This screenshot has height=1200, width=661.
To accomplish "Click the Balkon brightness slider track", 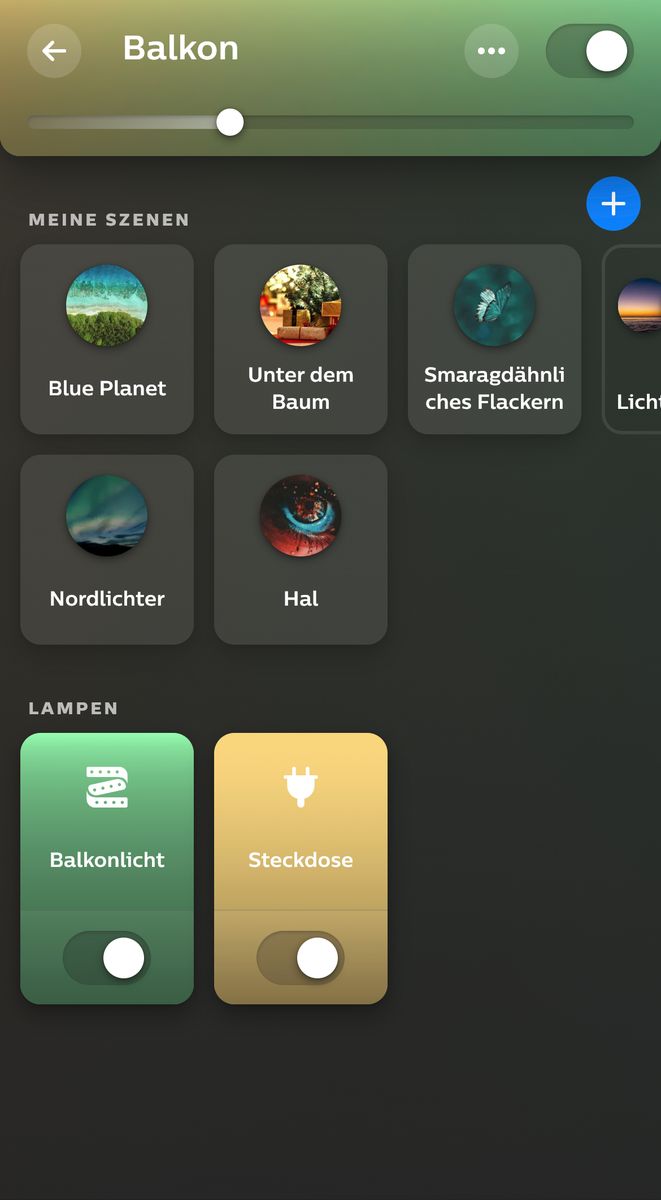I will coord(331,122).
